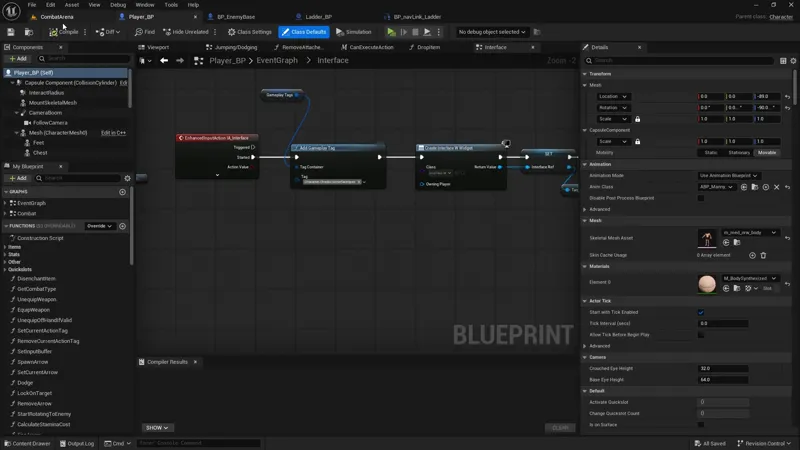The width and height of the screenshot is (800, 450).
Task: Open the Debug menu
Action: (x=118, y=5)
